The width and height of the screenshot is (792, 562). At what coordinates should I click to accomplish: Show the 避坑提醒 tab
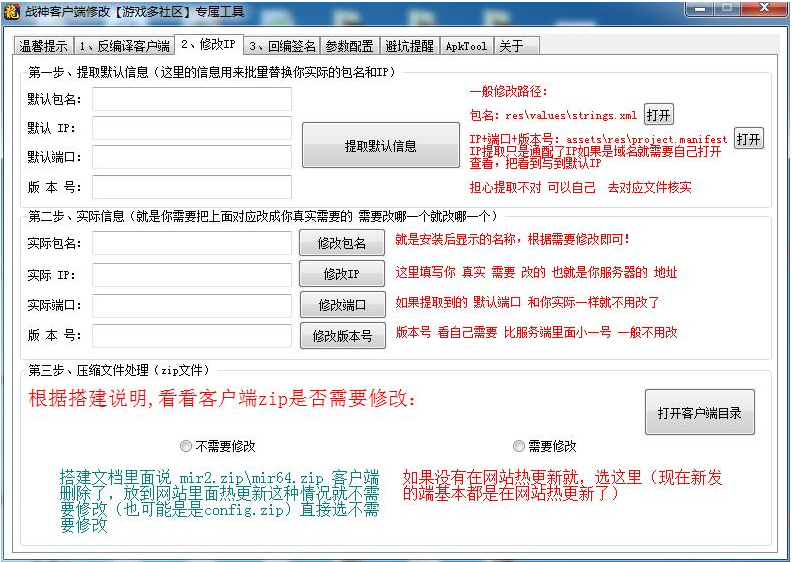[x=410, y=46]
